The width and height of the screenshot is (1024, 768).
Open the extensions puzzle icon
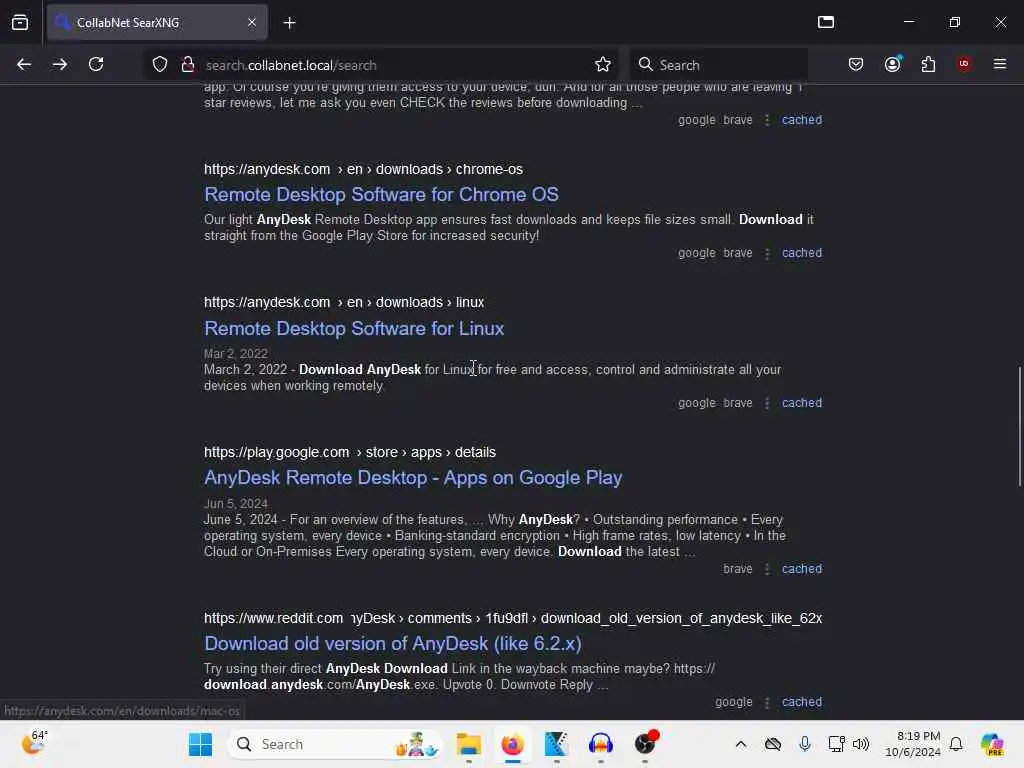(928, 64)
